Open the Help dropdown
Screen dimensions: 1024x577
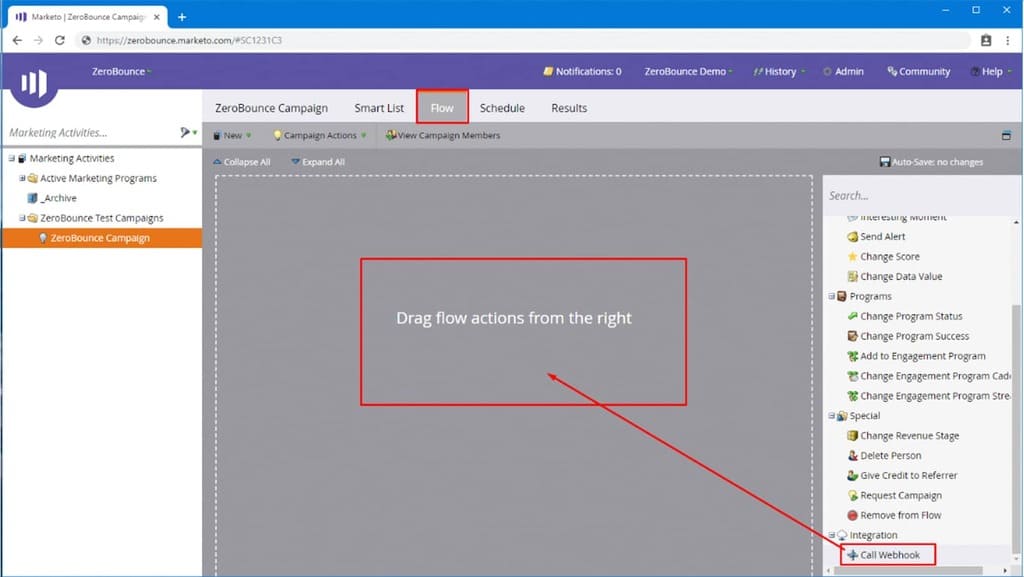point(991,72)
